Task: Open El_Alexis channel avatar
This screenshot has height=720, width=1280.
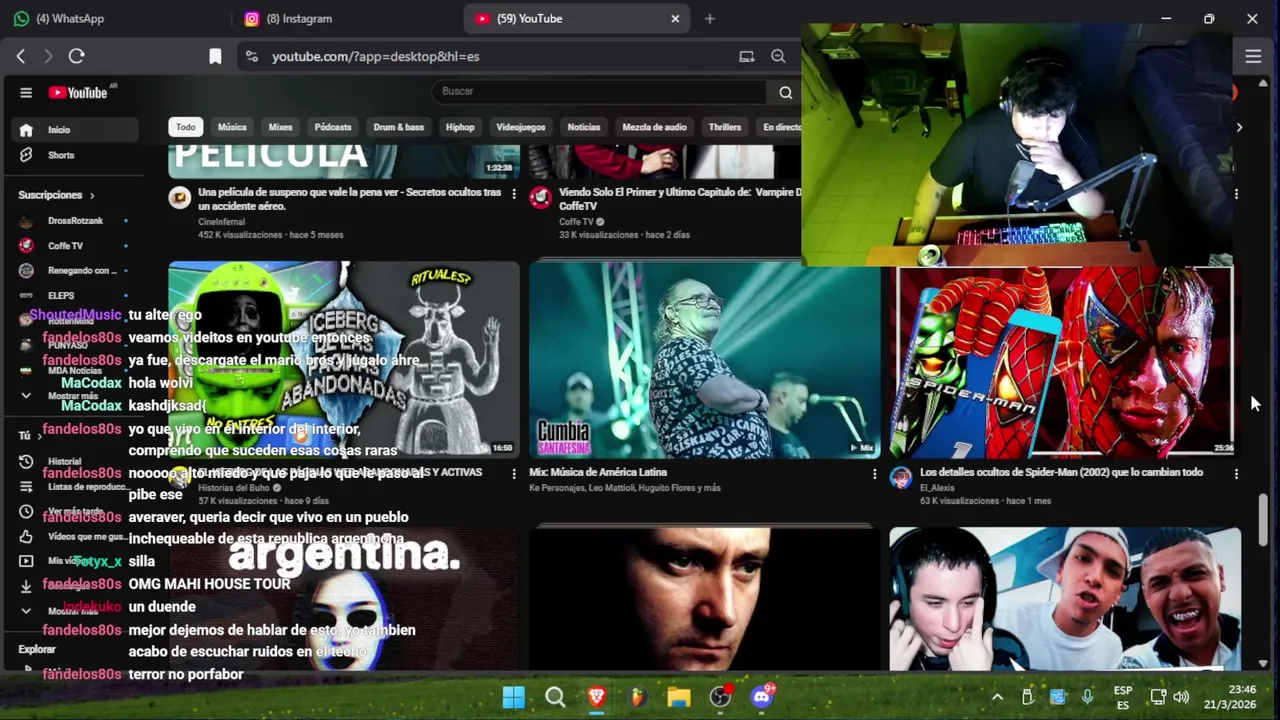Action: pos(901,477)
